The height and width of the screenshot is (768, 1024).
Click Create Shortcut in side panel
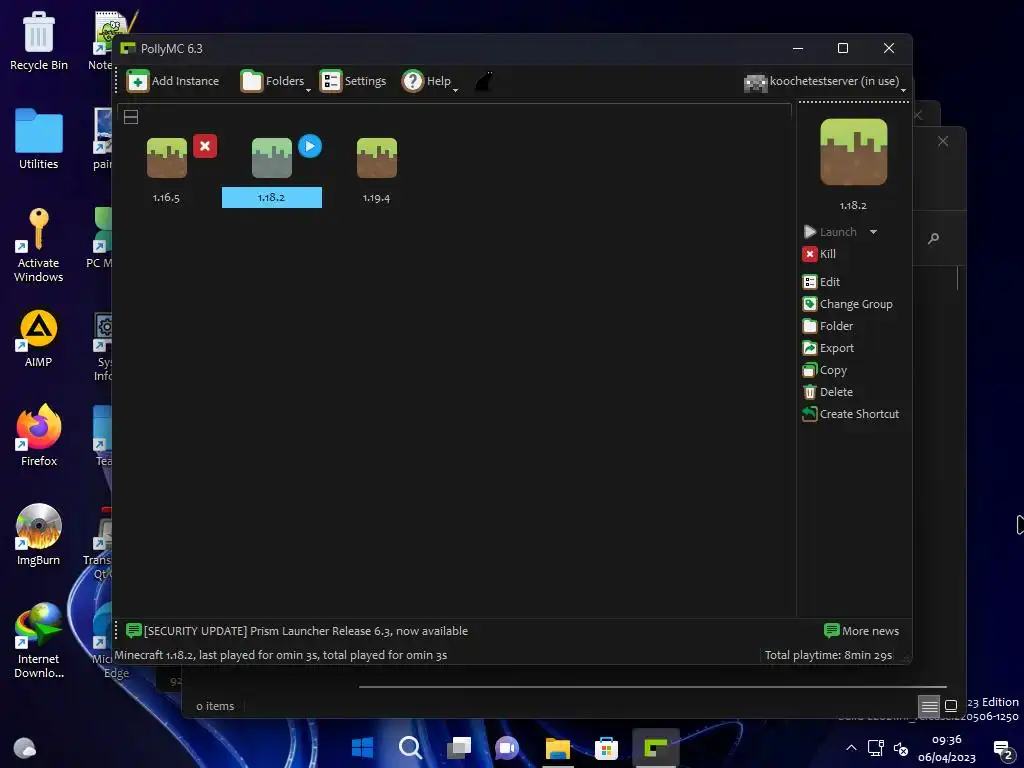[x=851, y=414]
